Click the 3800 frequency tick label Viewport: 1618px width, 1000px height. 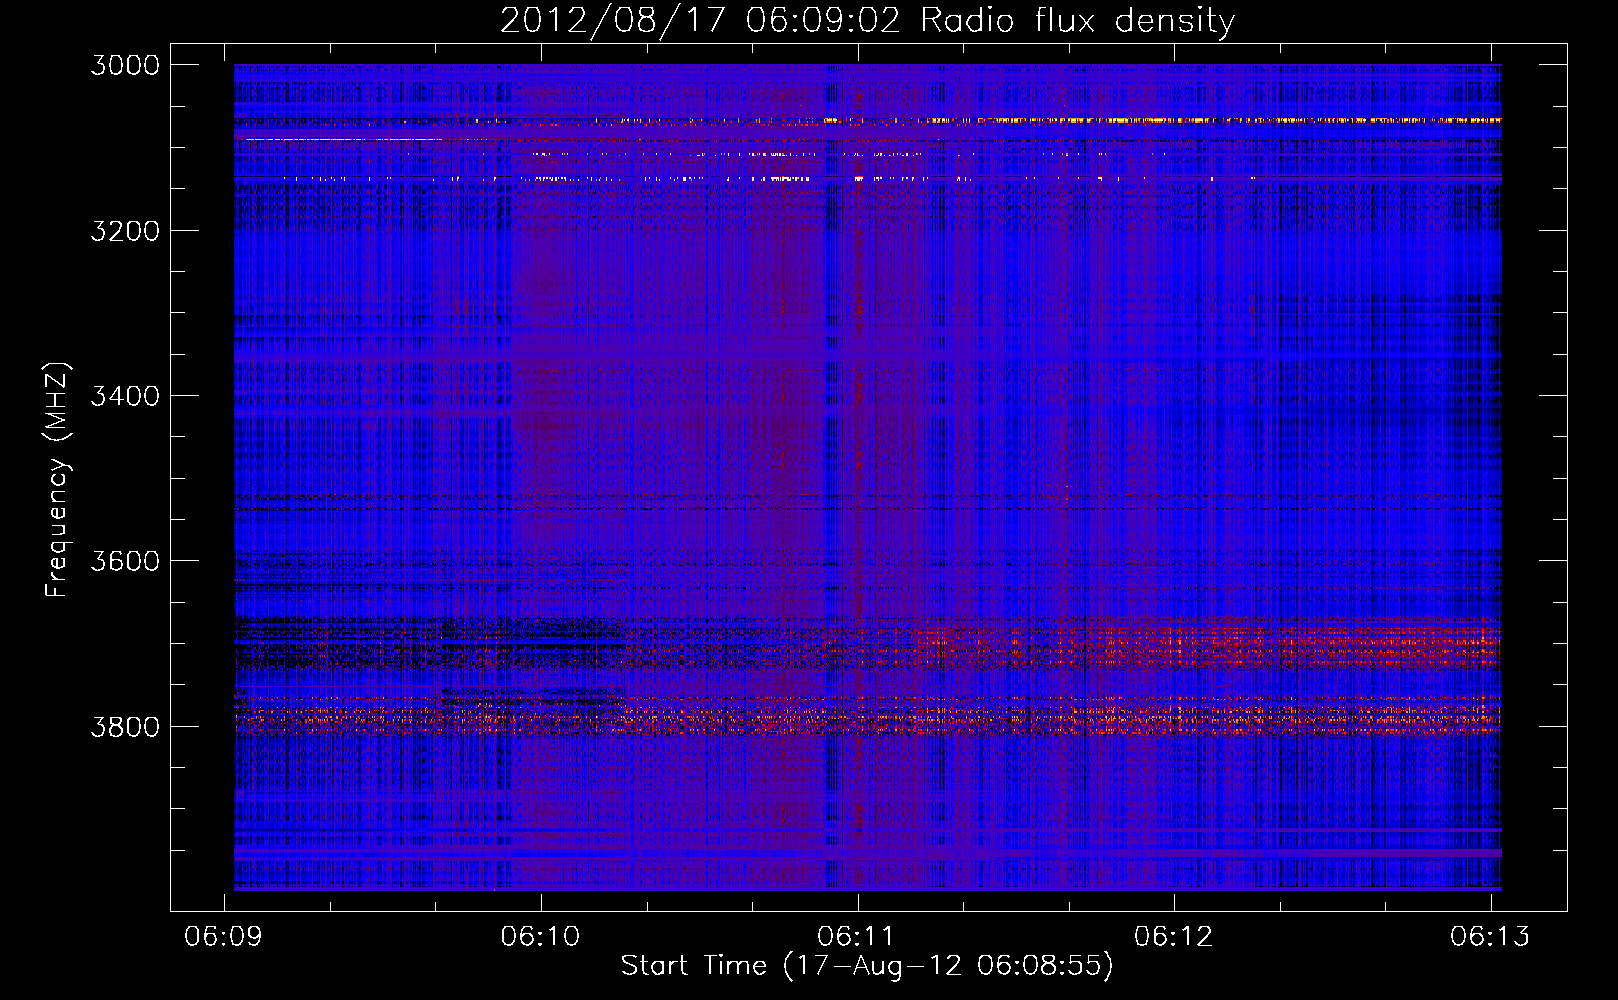125,726
